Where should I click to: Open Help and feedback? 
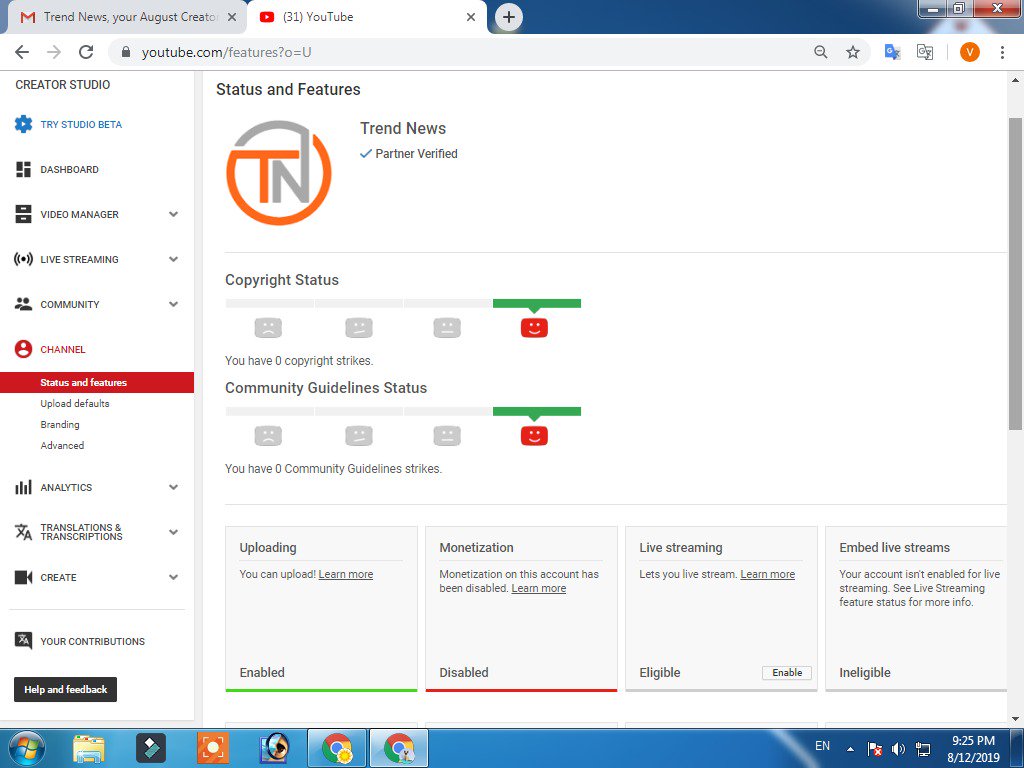[x=65, y=690]
